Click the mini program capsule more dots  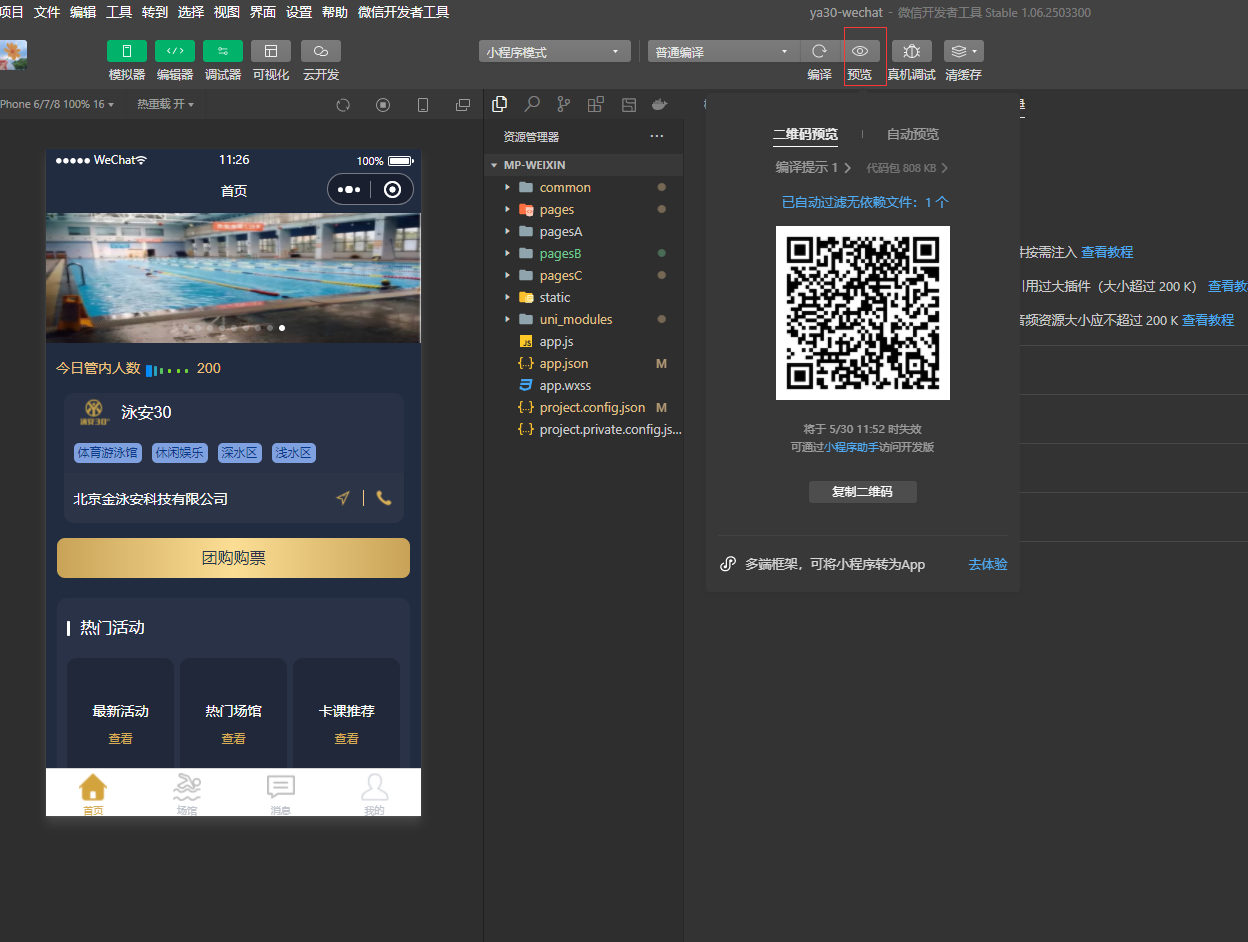tap(348, 189)
